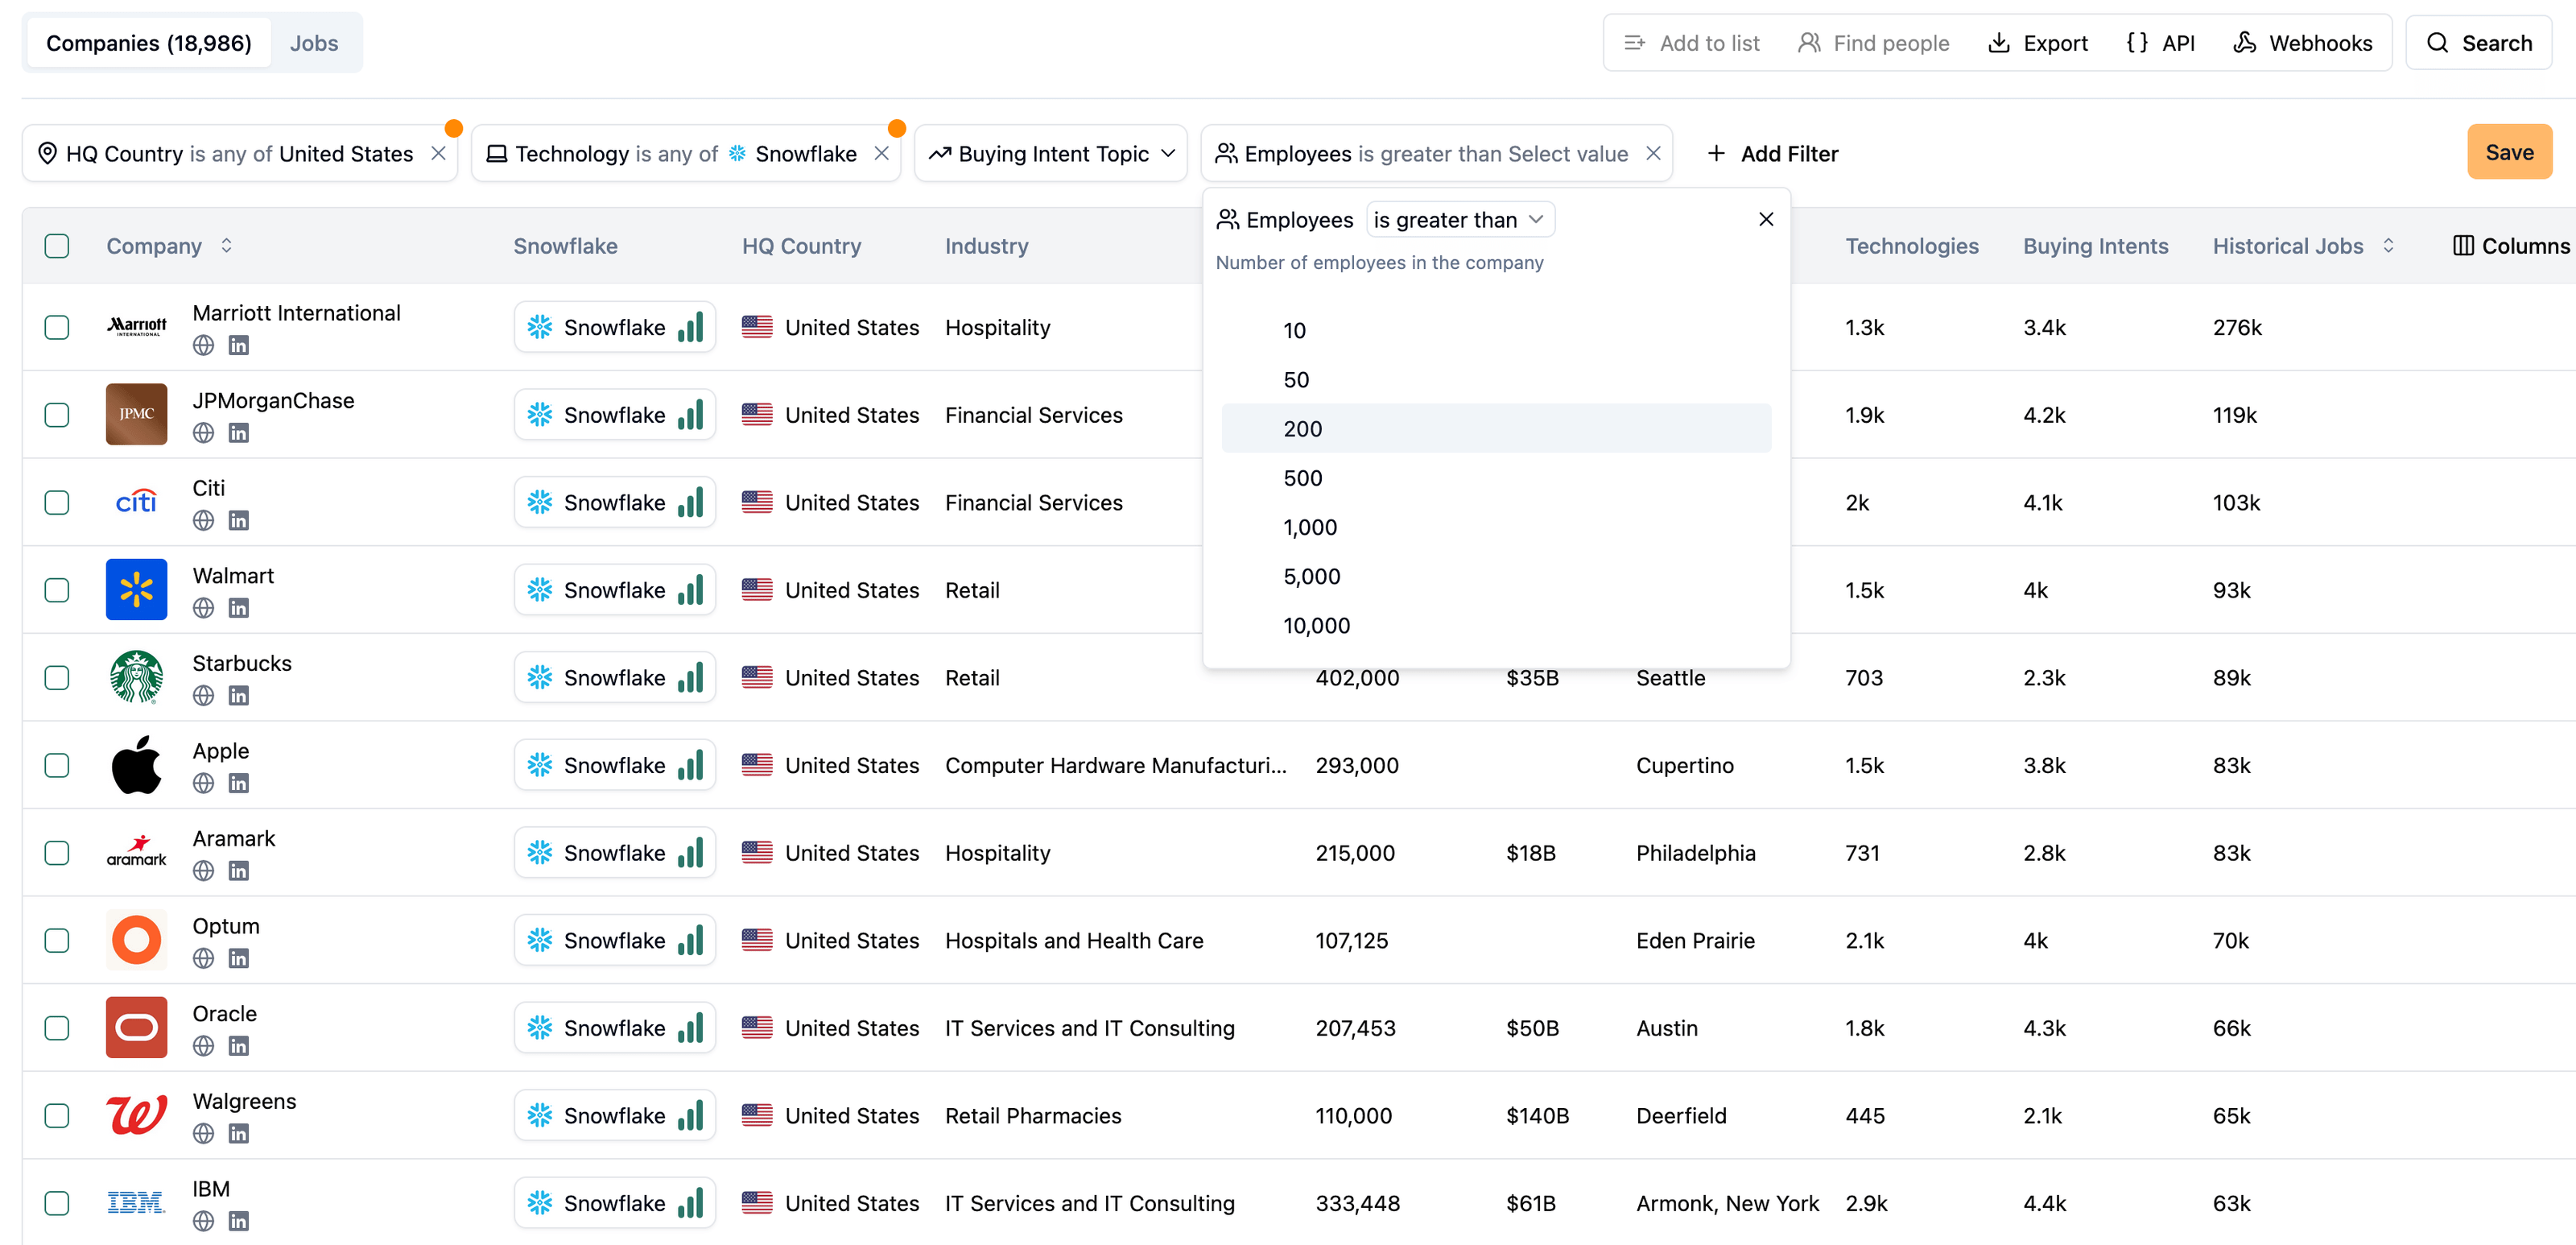Choose 10 employees option
Image resolution: width=2576 pixels, height=1245 pixels.
click(x=1496, y=330)
